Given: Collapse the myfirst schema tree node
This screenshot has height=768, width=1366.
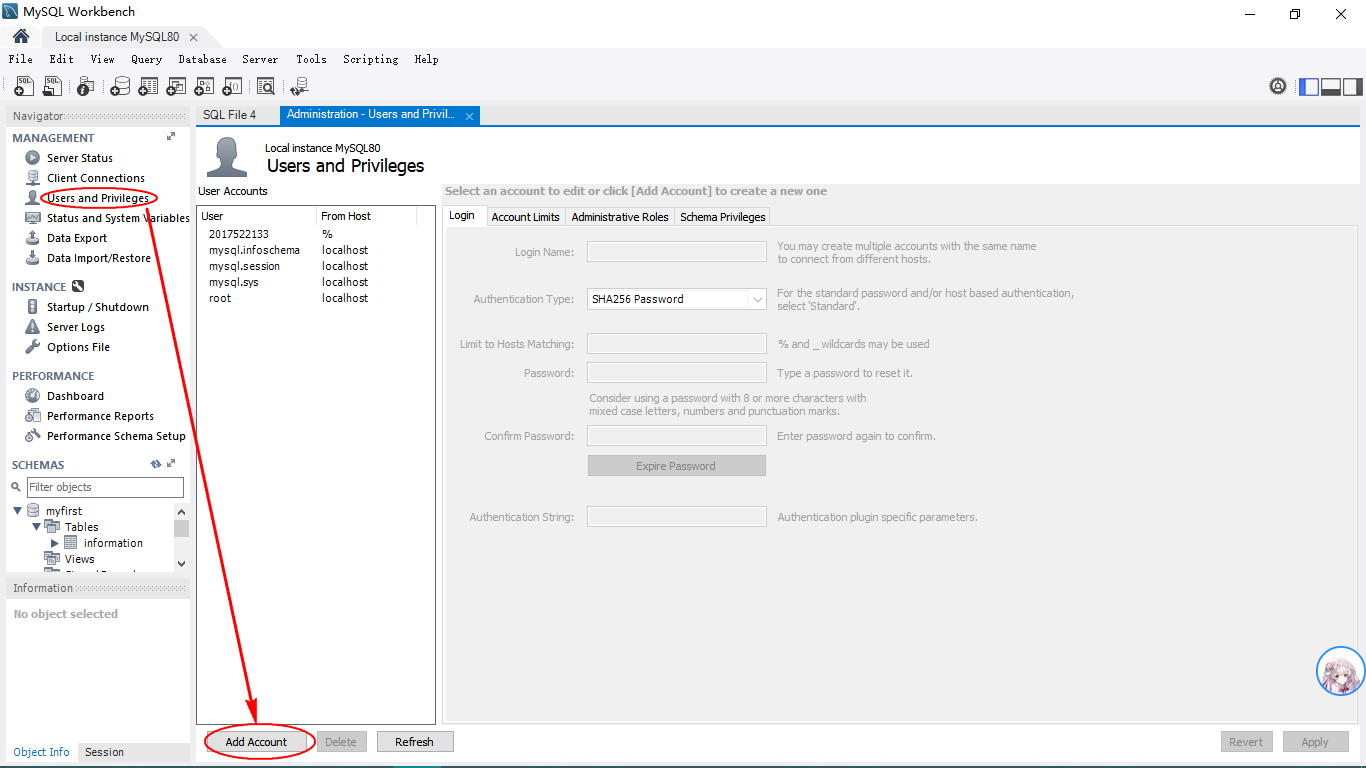Looking at the screenshot, I should click(17, 511).
